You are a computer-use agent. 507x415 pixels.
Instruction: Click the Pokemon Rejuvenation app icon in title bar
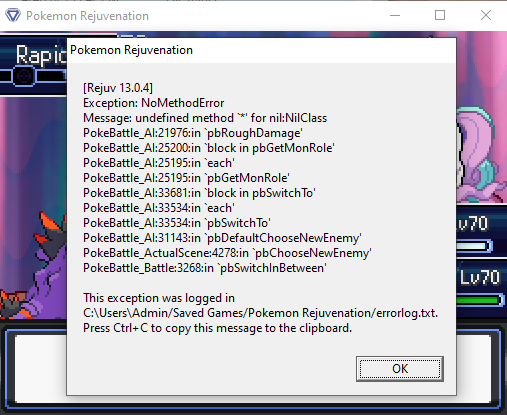pyautogui.click(x=13, y=15)
